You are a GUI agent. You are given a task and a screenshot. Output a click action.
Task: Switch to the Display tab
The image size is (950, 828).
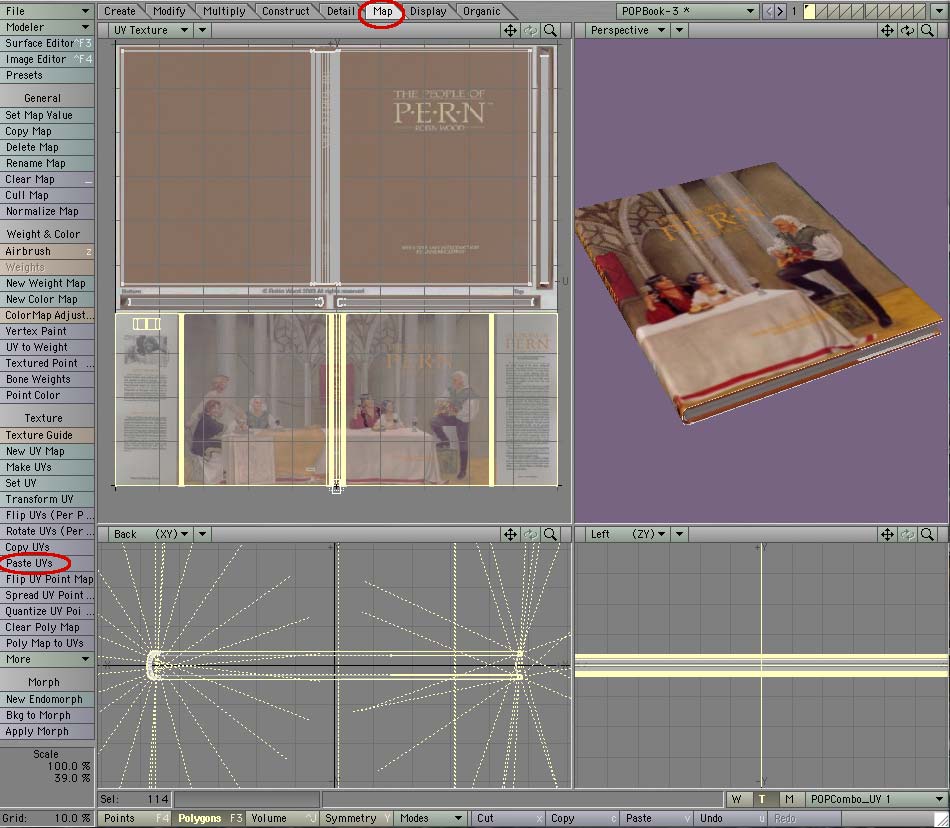coord(428,11)
